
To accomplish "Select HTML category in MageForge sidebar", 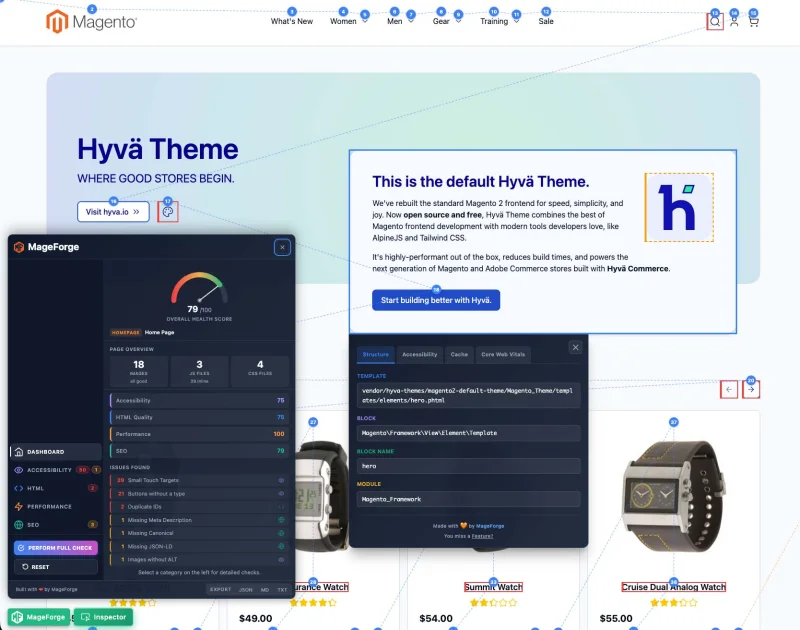I will tap(56, 488).
